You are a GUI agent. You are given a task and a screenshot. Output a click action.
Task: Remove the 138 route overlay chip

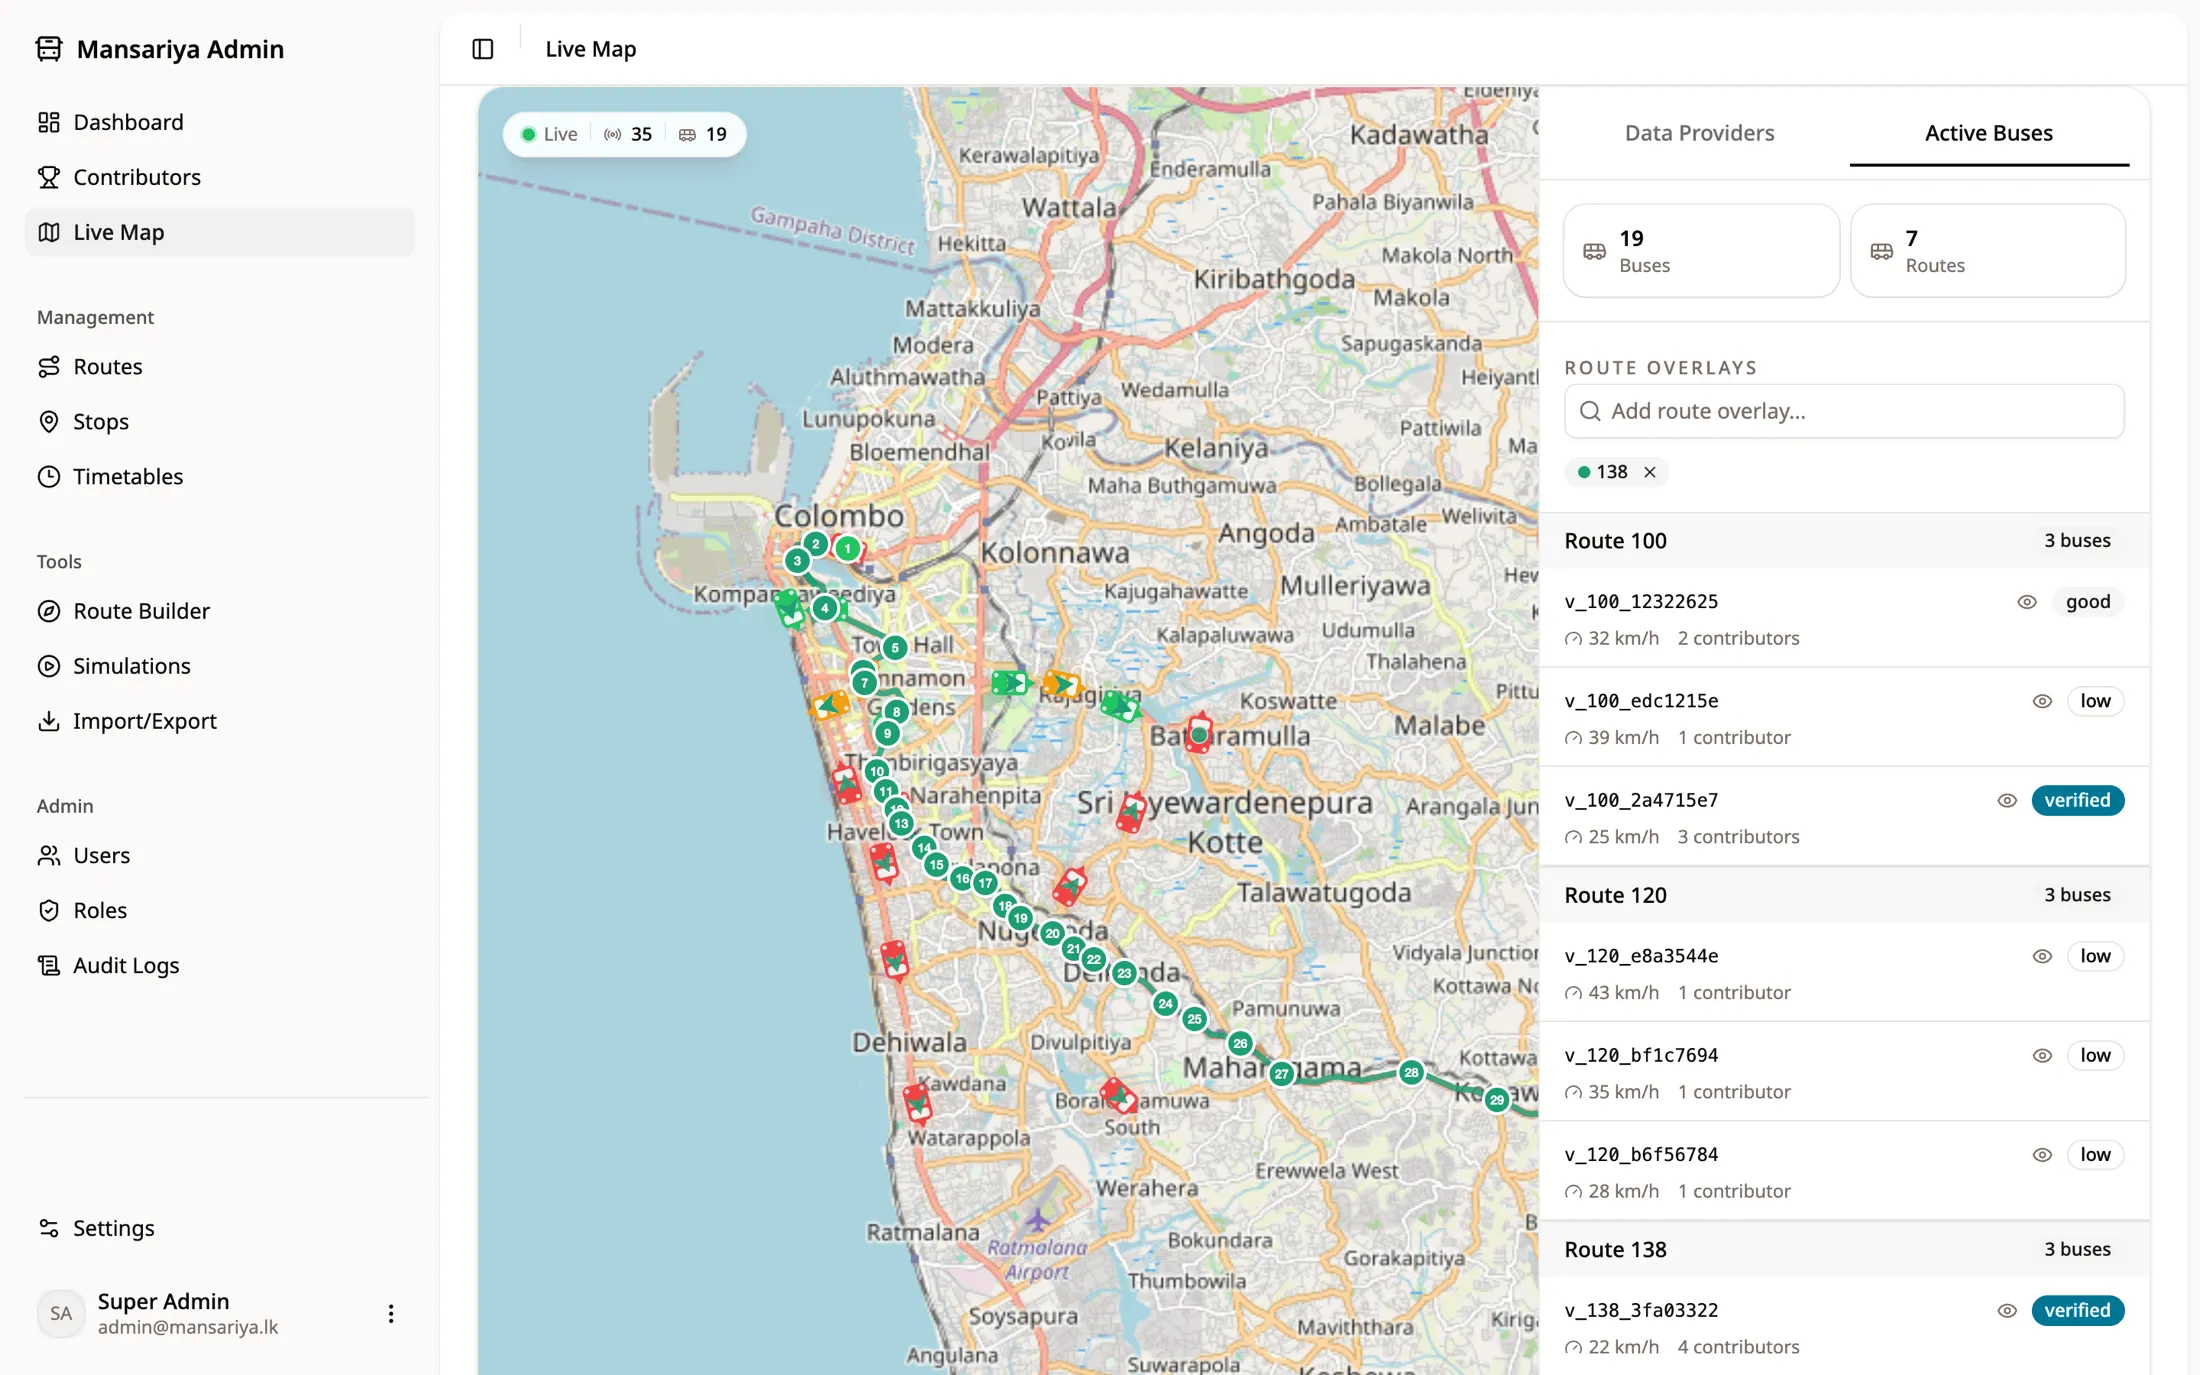pos(1650,472)
